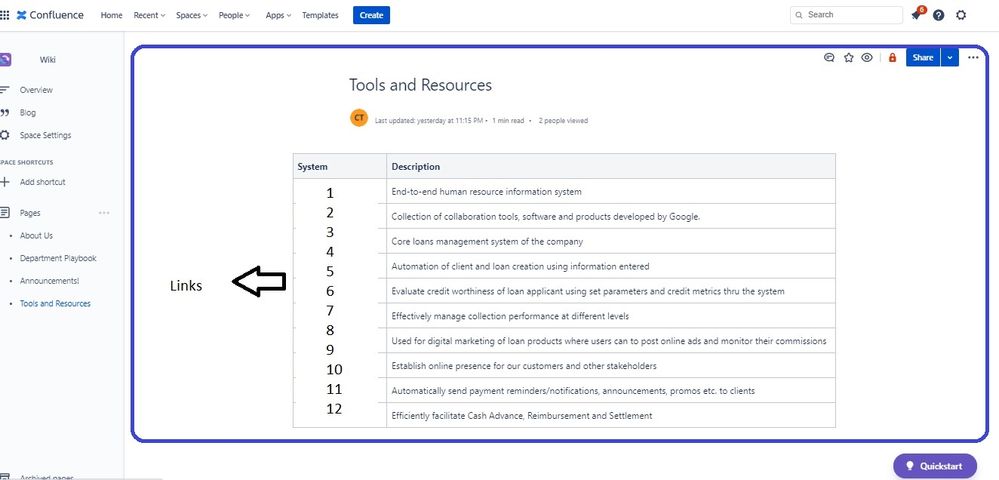Expand the Apps dropdown menu

278,15
